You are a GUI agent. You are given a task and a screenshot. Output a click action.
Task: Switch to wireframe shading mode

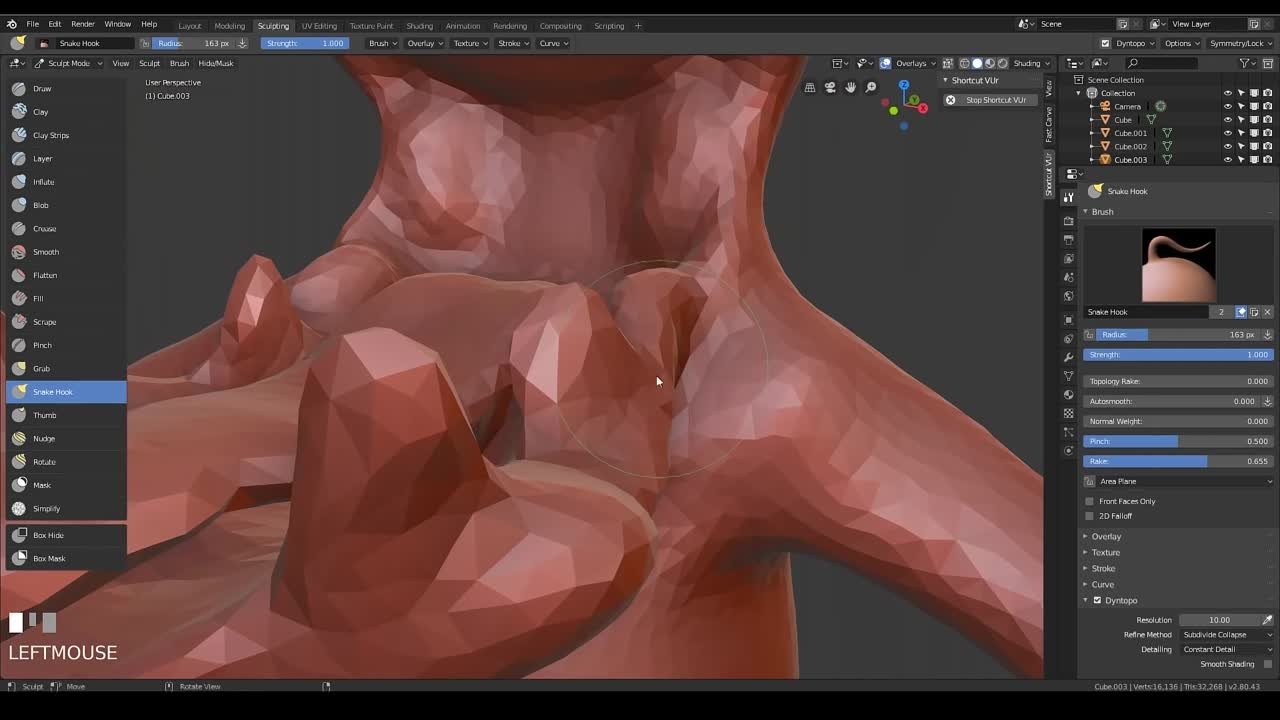pos(965,63)
